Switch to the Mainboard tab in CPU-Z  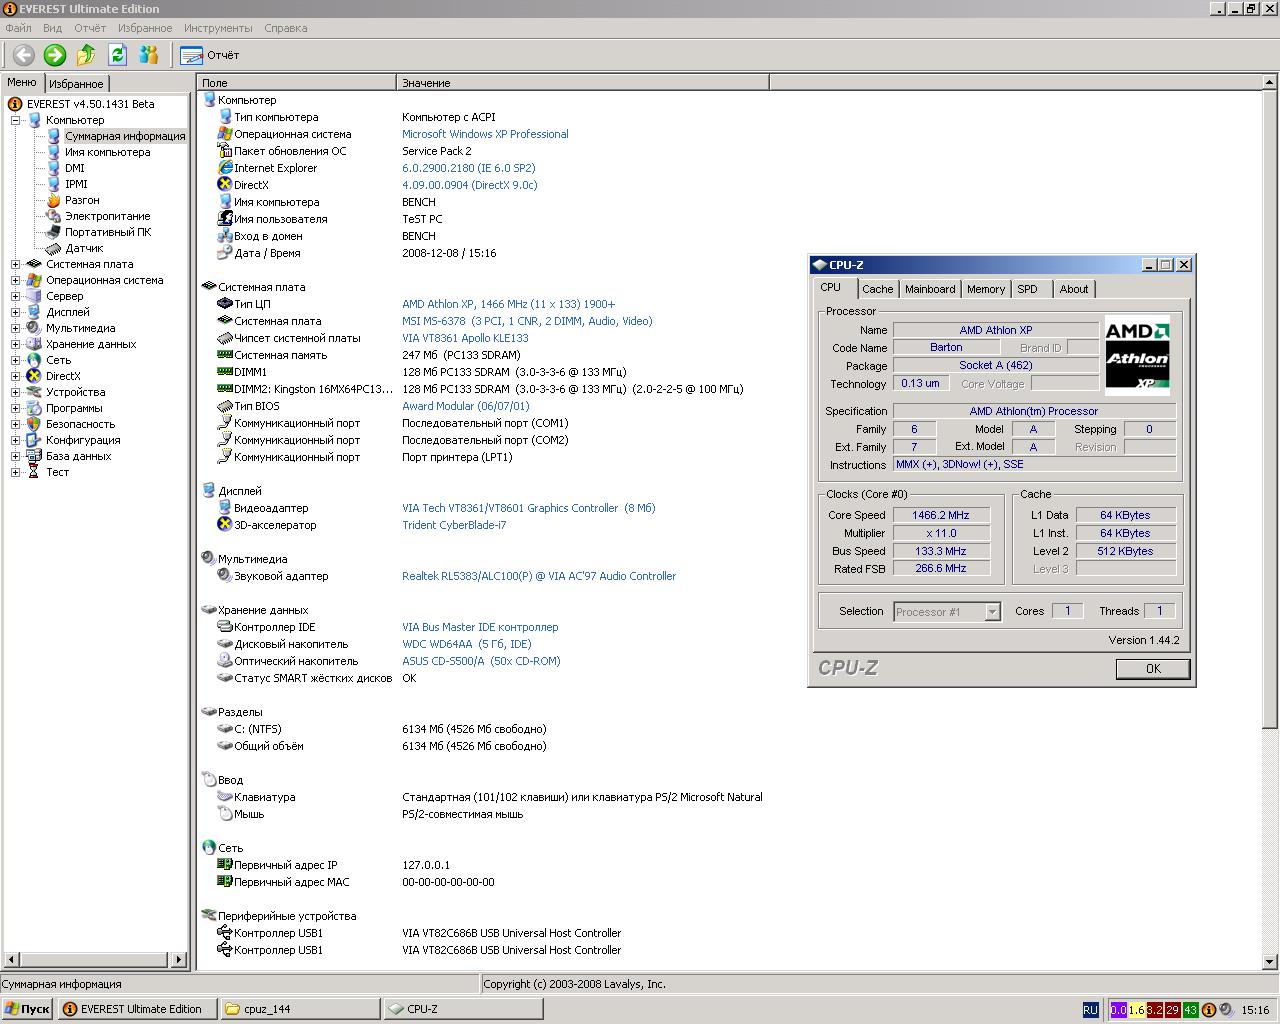coord(929,289)
